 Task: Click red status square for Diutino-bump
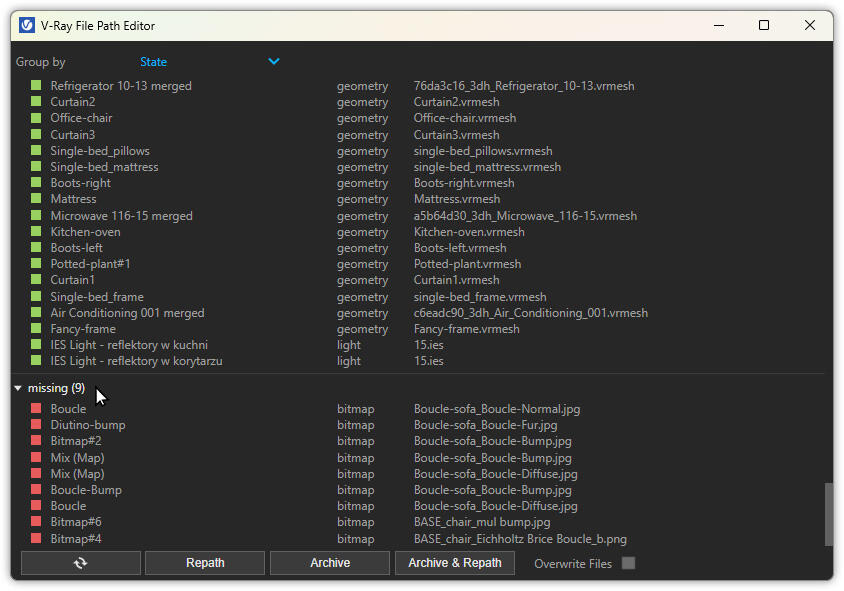pyautogui.click(x=36, y=425)
